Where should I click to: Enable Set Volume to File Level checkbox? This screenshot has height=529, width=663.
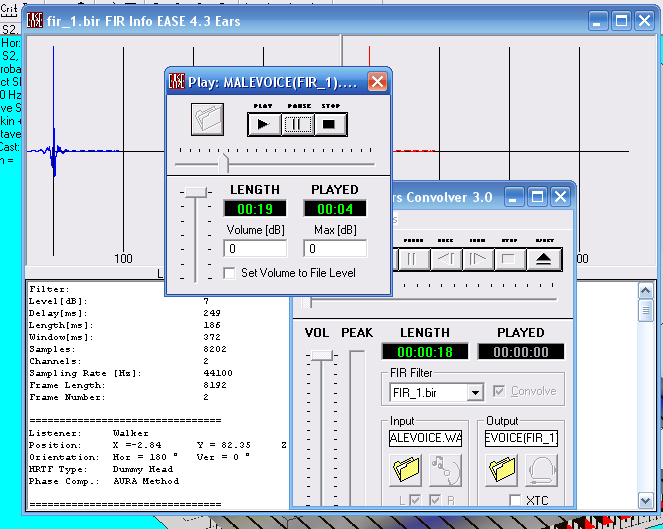pos(230,273)
